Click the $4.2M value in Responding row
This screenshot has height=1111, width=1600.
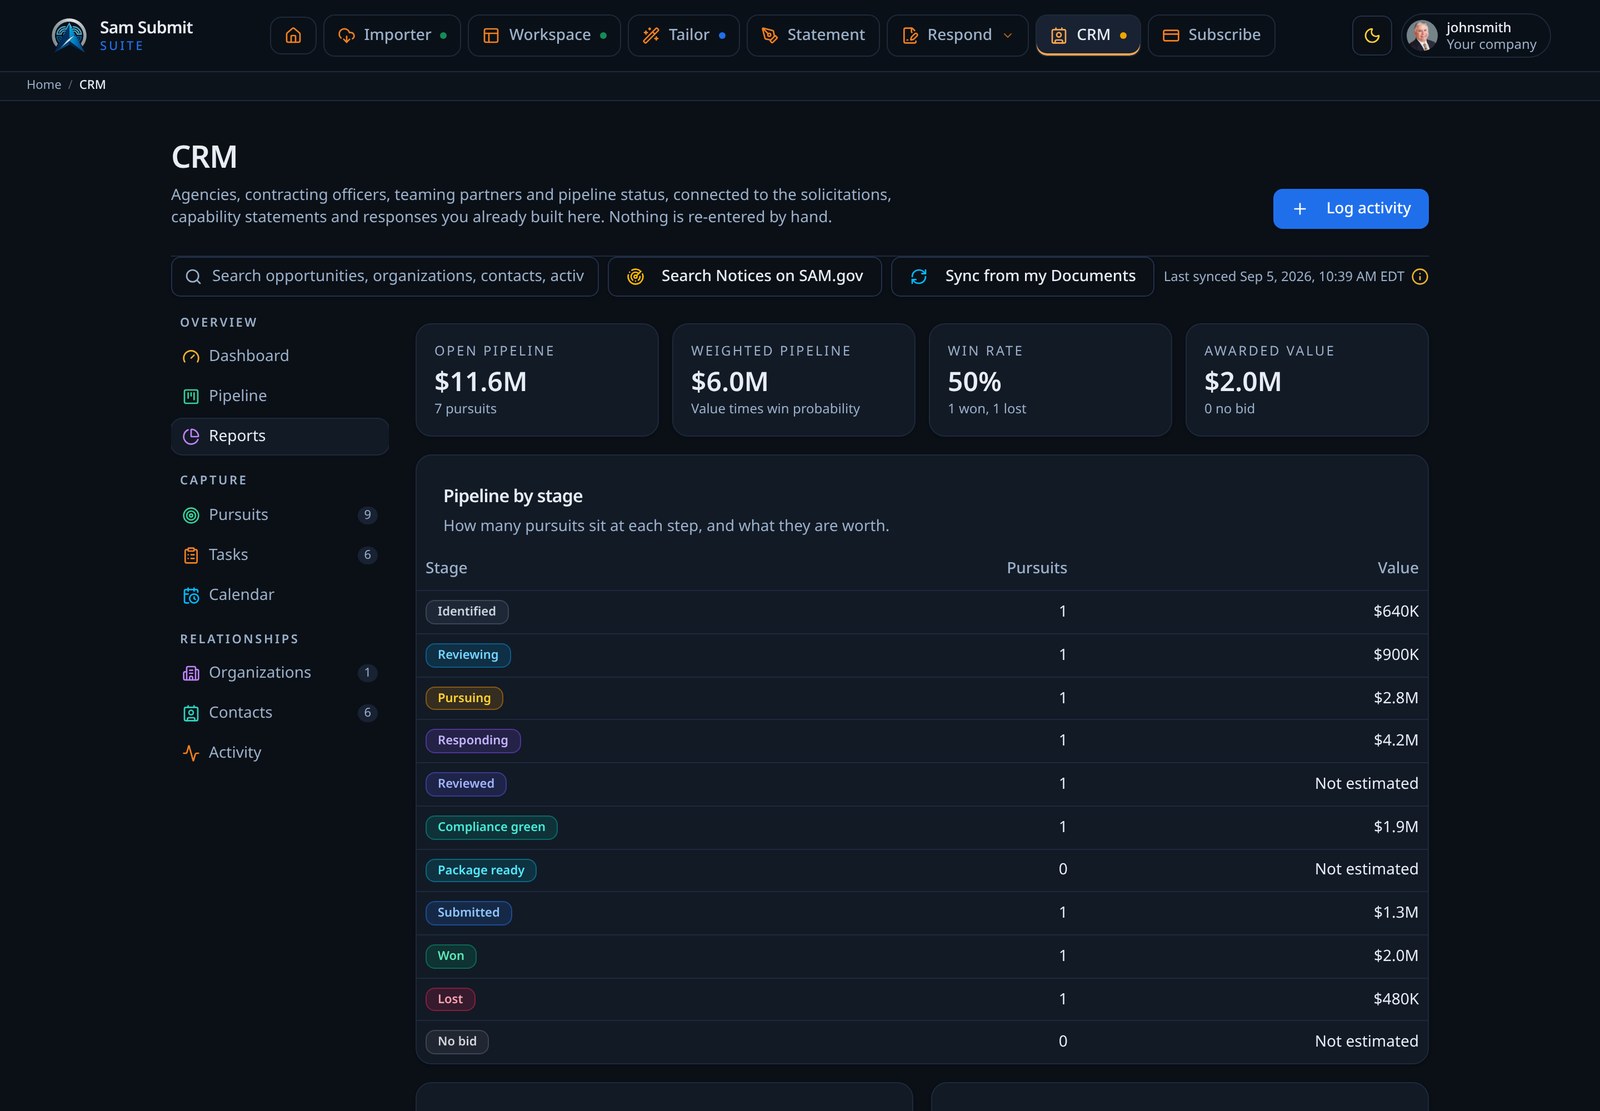pos(1396,741)
